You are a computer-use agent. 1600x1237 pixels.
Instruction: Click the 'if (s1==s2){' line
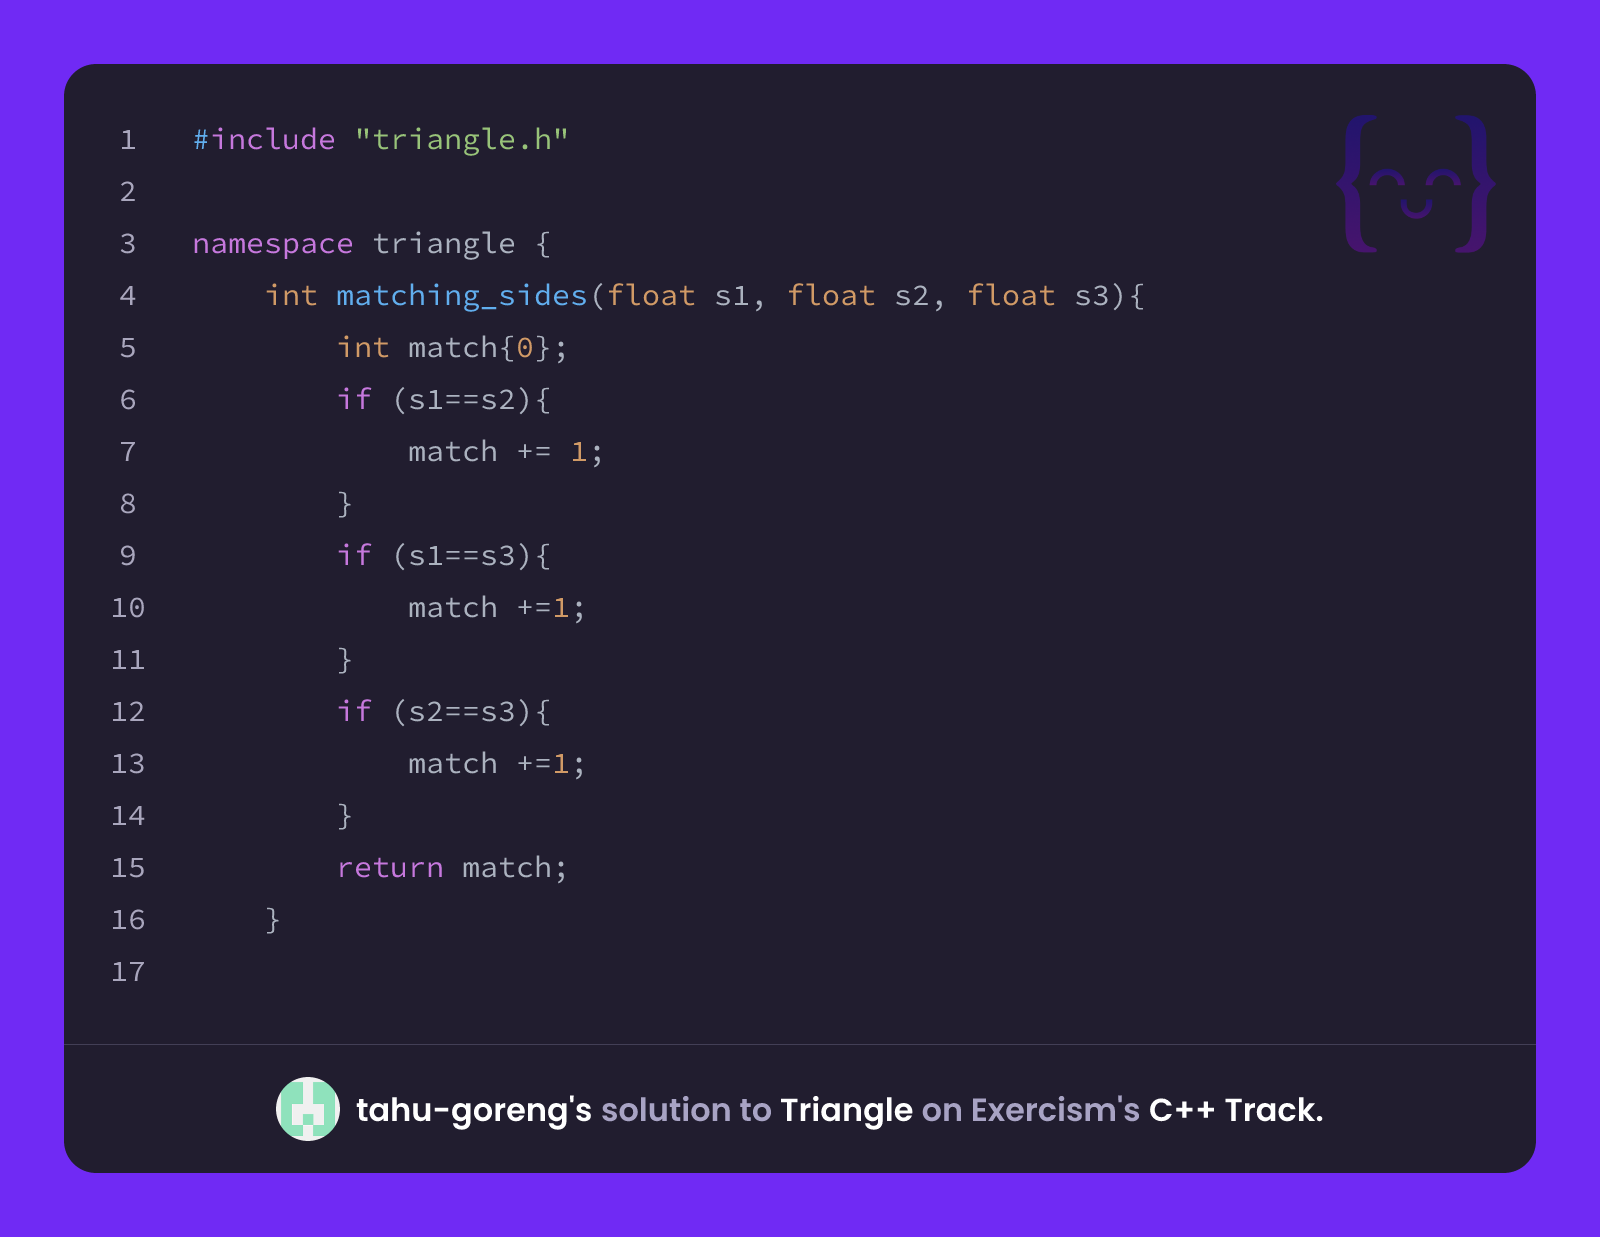tap(444, 400)
